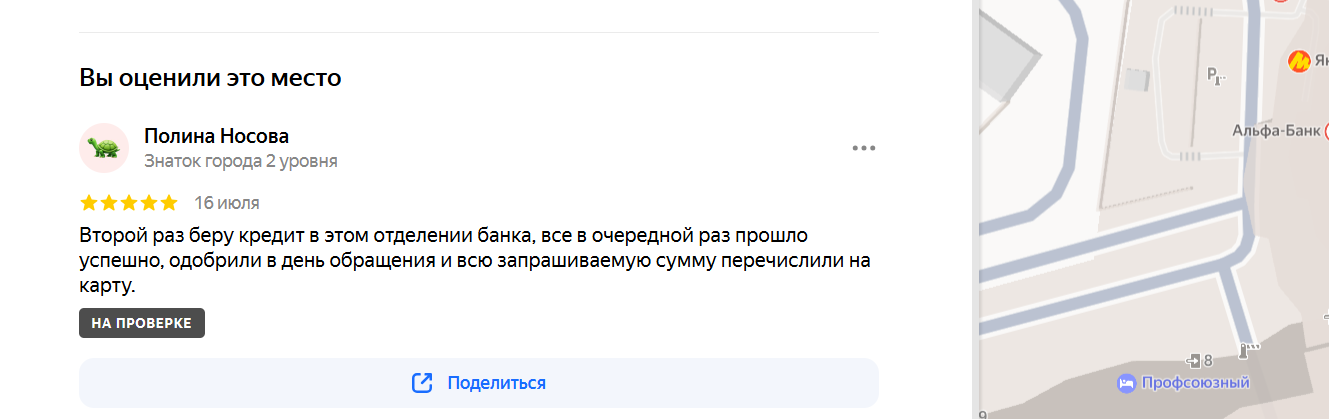Click the Поделиться button text
The width and height of the screenshot is (1329, 419).
tap(496, 383)
